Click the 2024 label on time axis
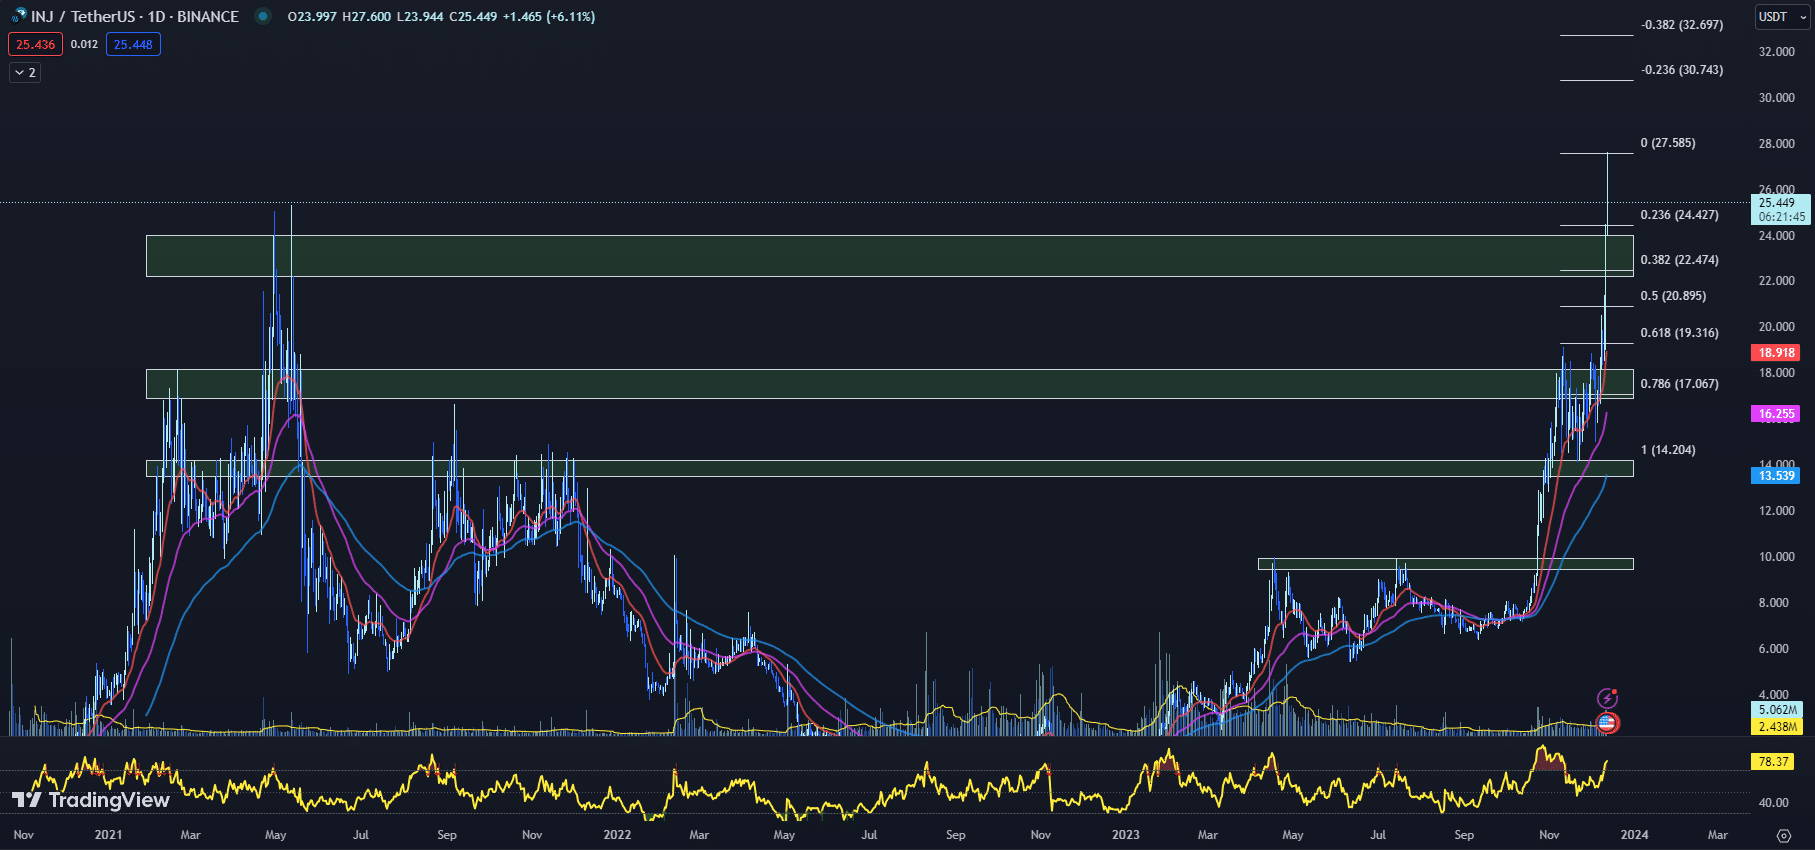Screen dimensions: 1815x850 (1634, 835)
